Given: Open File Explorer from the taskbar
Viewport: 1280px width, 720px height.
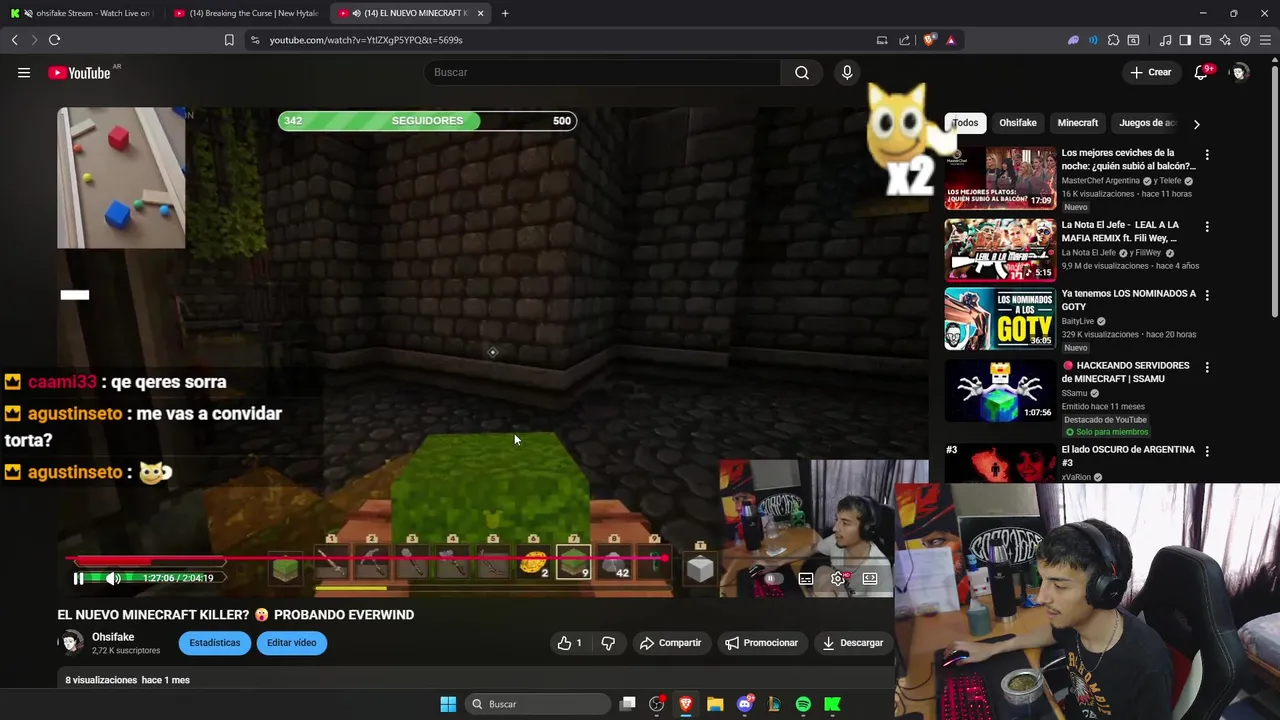Looking at the screenshot, I should pyautogui.click(x=715, y=704).
